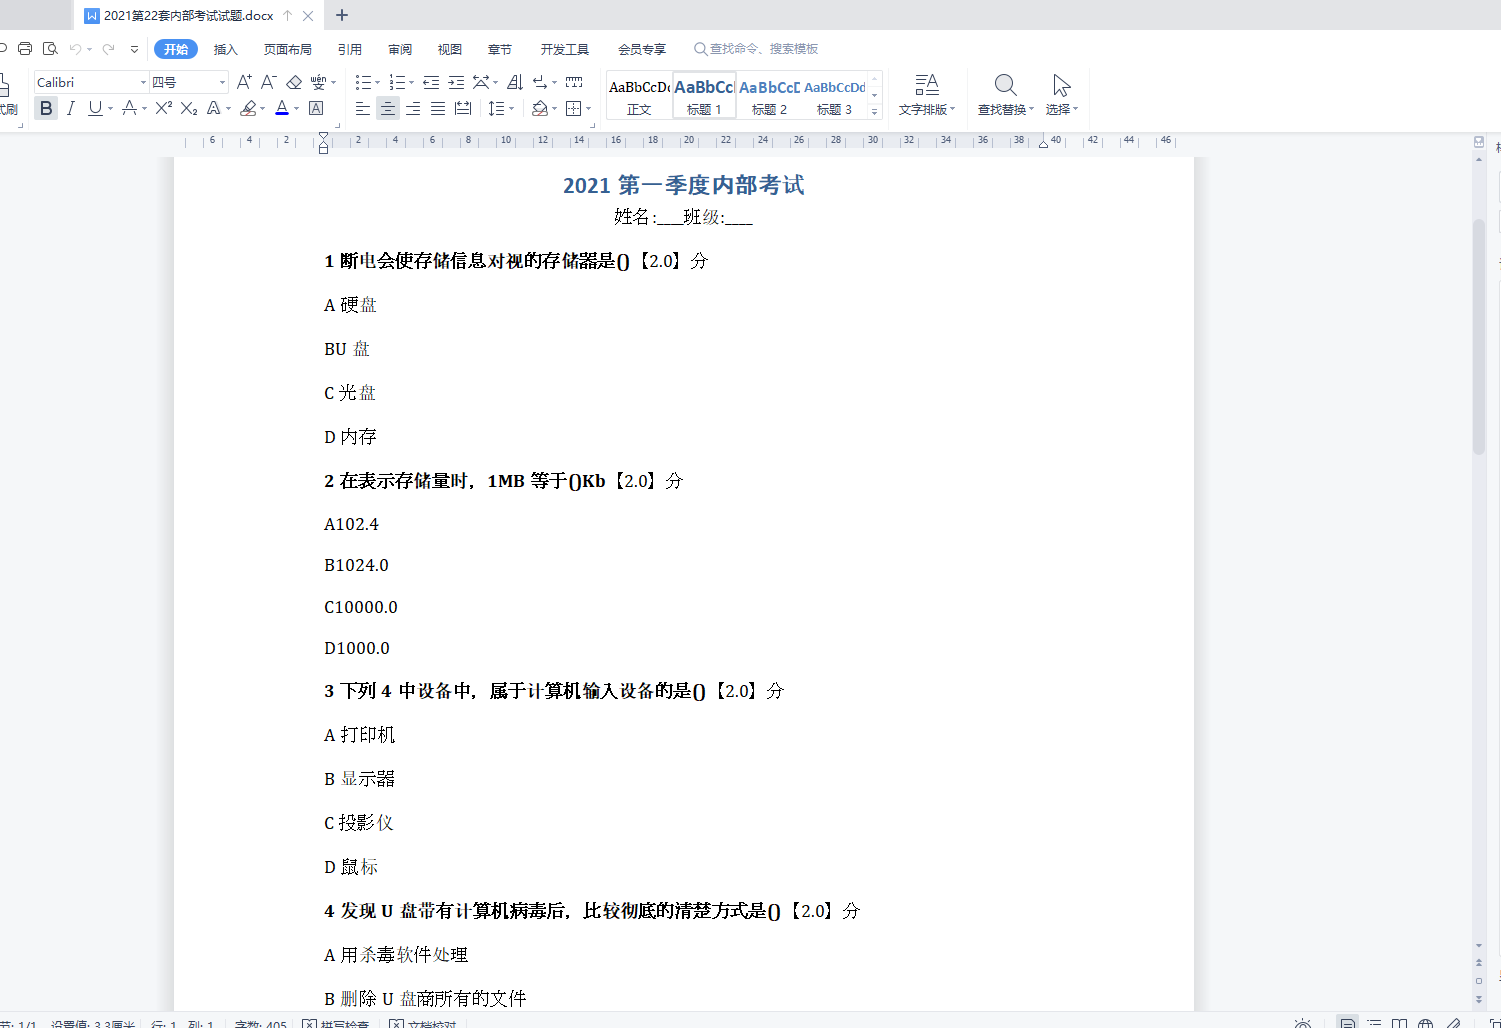Enable underline formatting

(93, 108)
